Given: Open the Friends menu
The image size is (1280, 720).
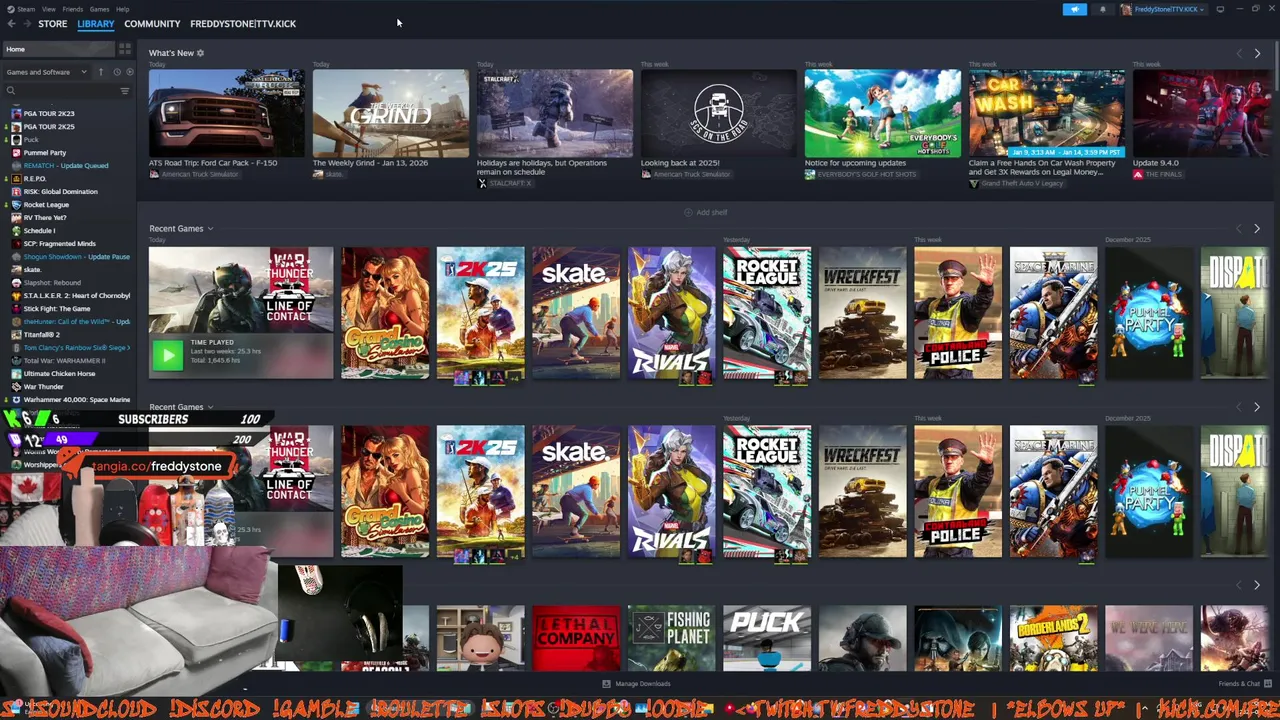Looking at the screenshot, I should (73, 9).
